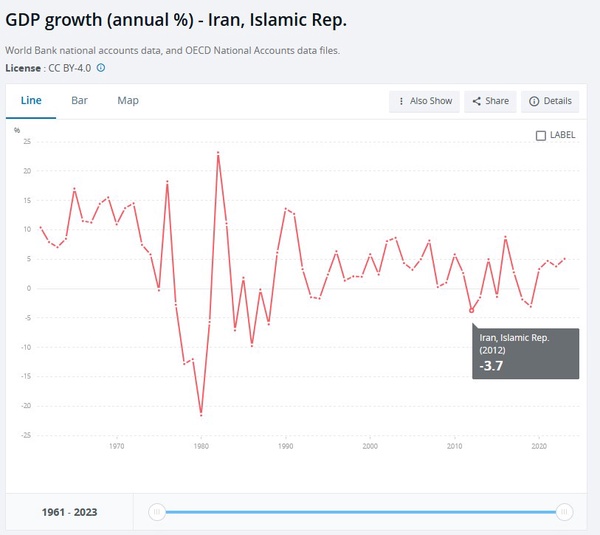This screenshot has width=600, height=535.
Task: Switch to the Bar chart tab
Action: click(x=79, y=101)
